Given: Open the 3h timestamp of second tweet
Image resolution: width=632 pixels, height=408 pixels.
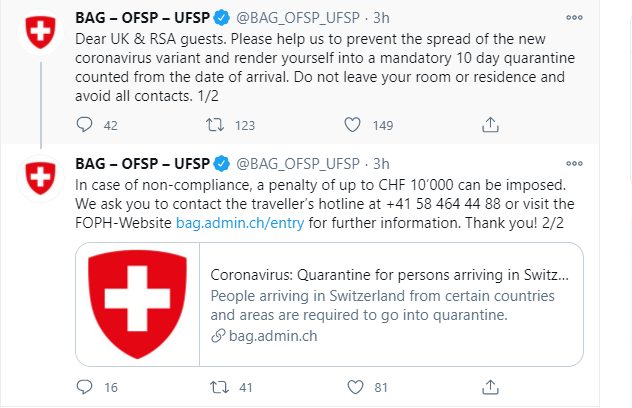Looking at the screenshot, I should 381,164.
